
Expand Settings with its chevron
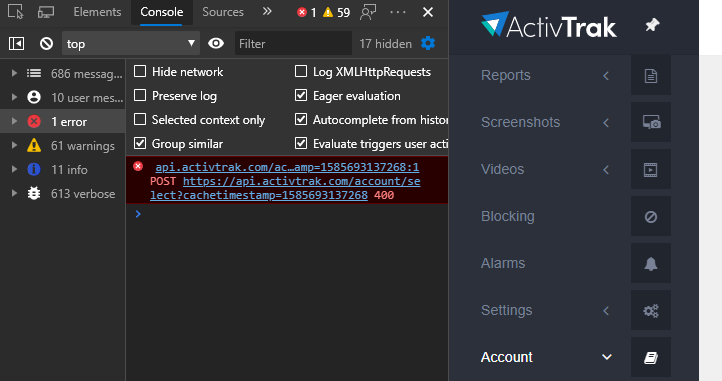pos(606,311)
